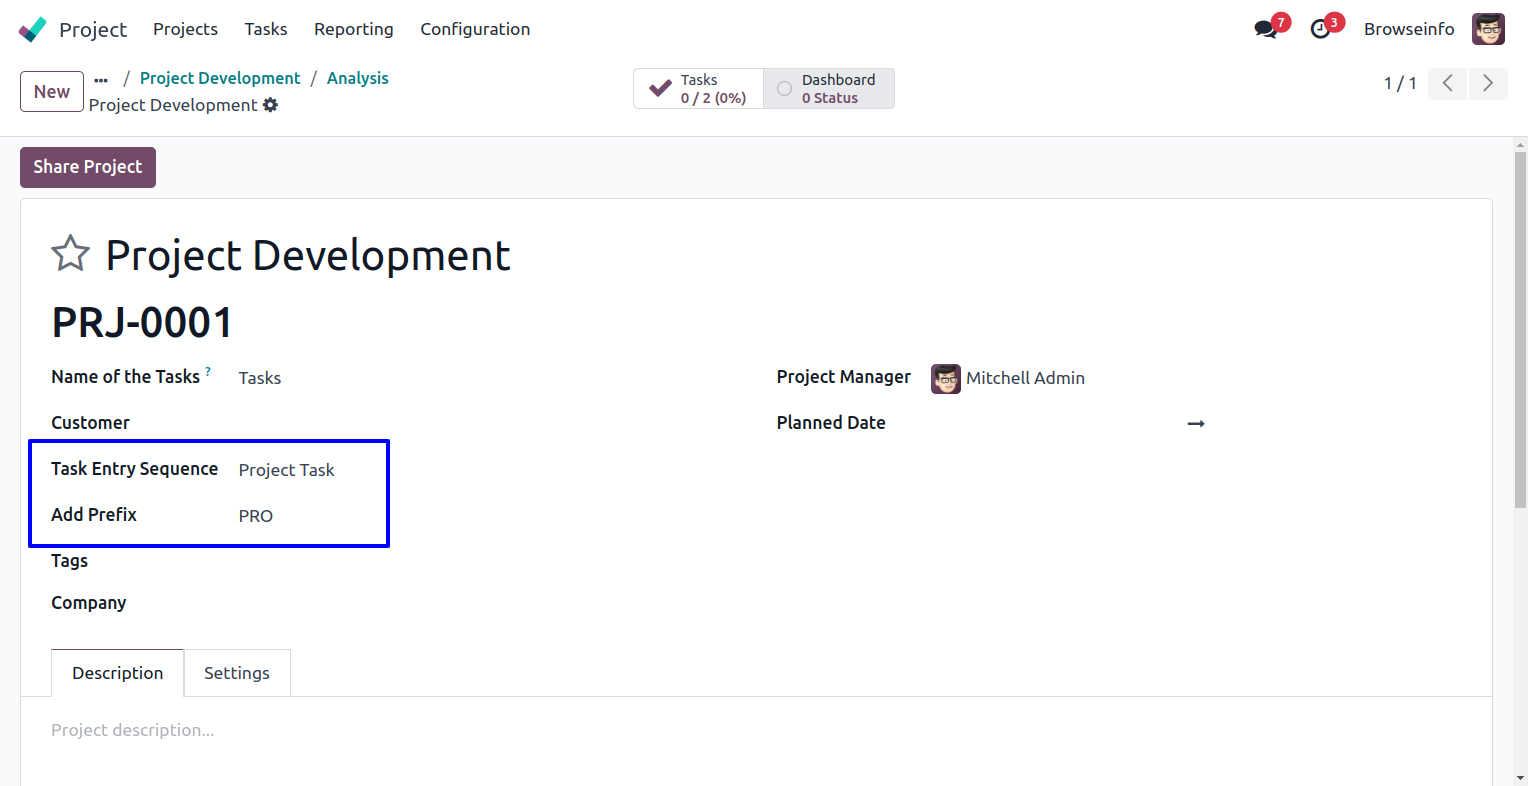This screenshot has height=786, width=1528.
Task: Click the Project app logo icon
Action: 32,29
